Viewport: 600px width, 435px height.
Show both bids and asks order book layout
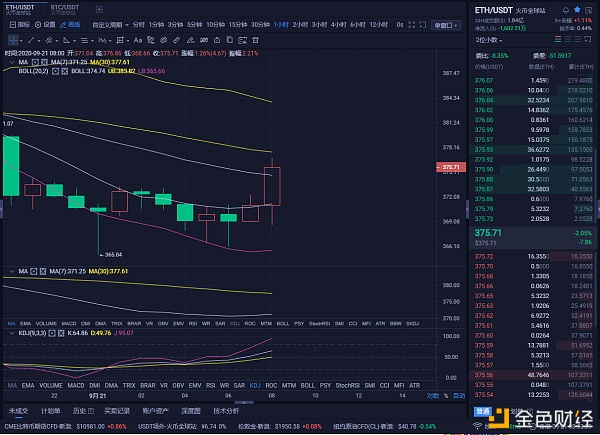[x=558, y=39]
